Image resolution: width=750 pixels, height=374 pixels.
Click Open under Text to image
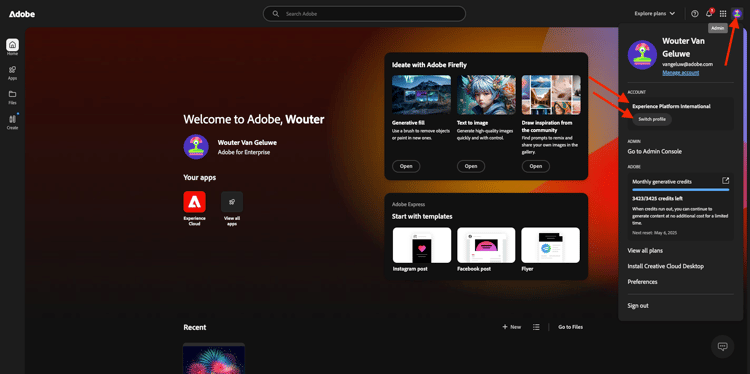(x=471, y=166)
